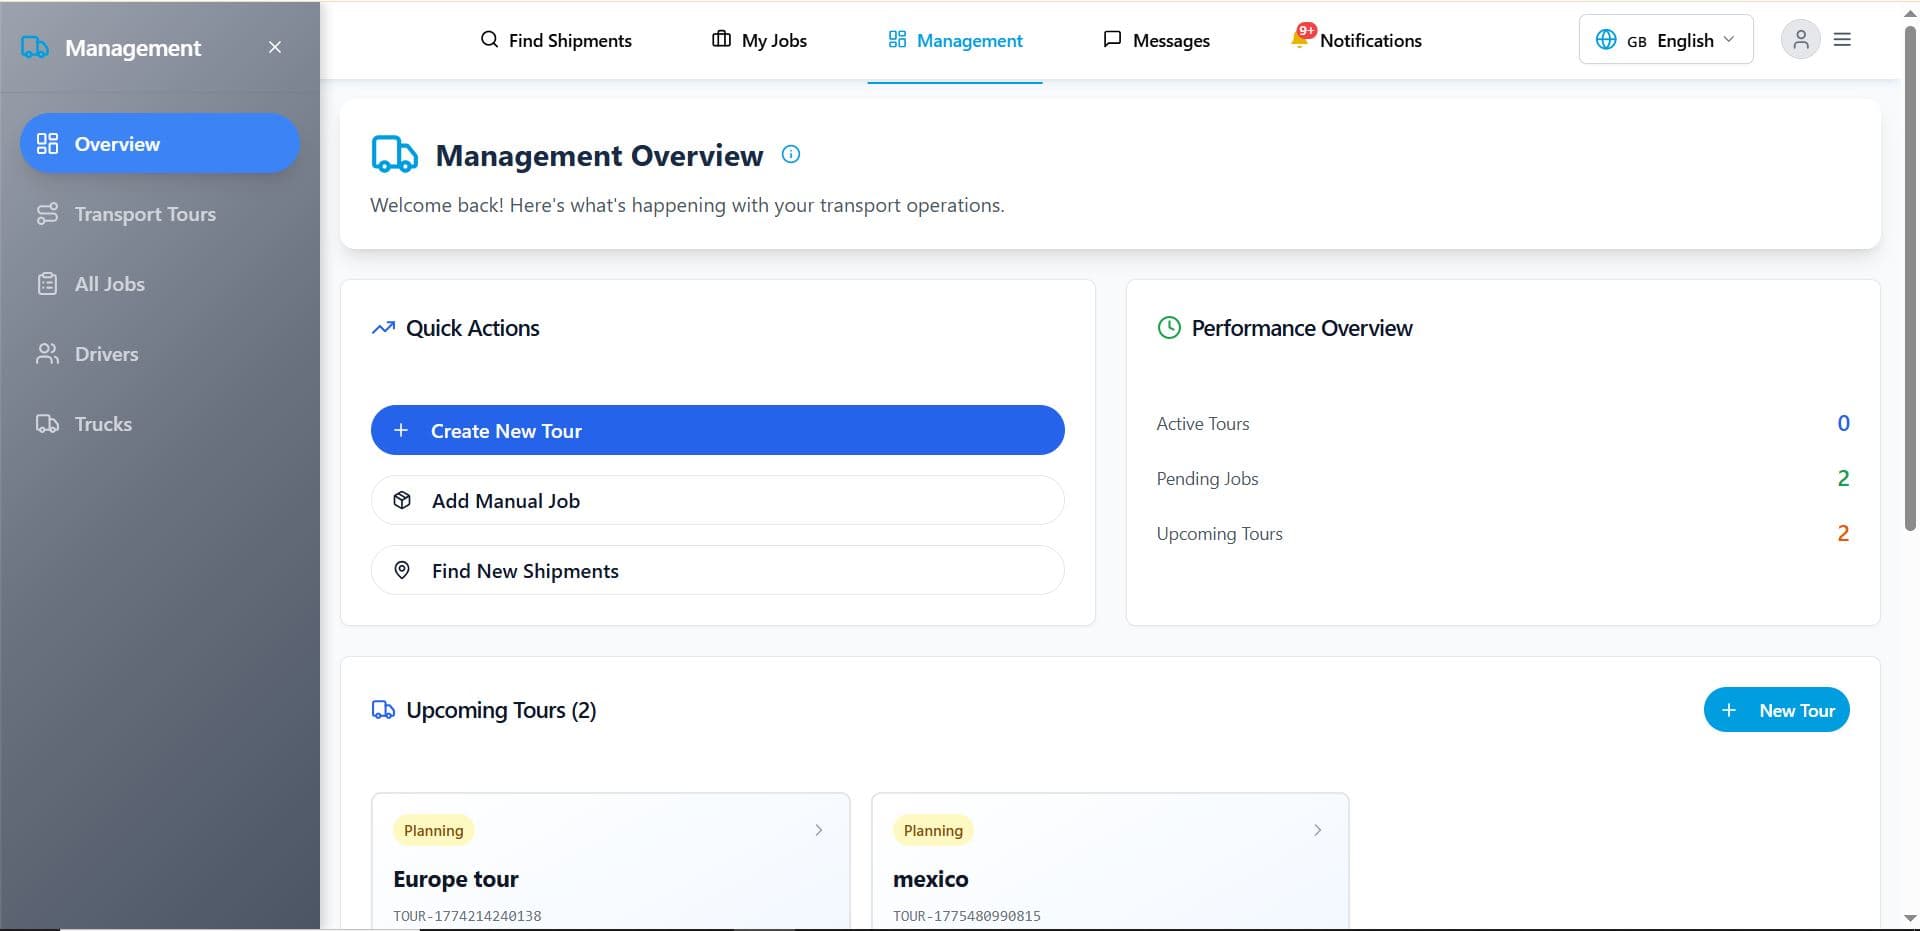Open the Messages tab
Screen dimensions: 1920x931
(x=1157, y=40)
